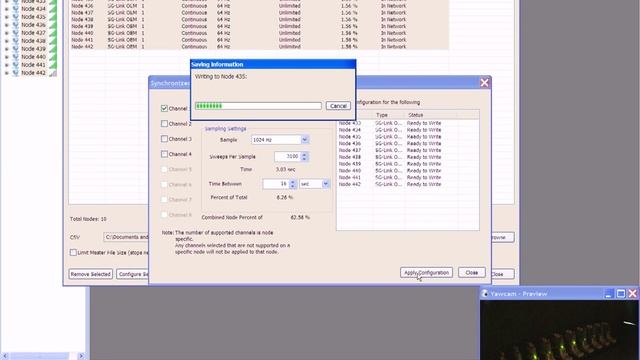Click the green saving progress bar
Viewport: 640px width, 360px height.
(258, 106)
